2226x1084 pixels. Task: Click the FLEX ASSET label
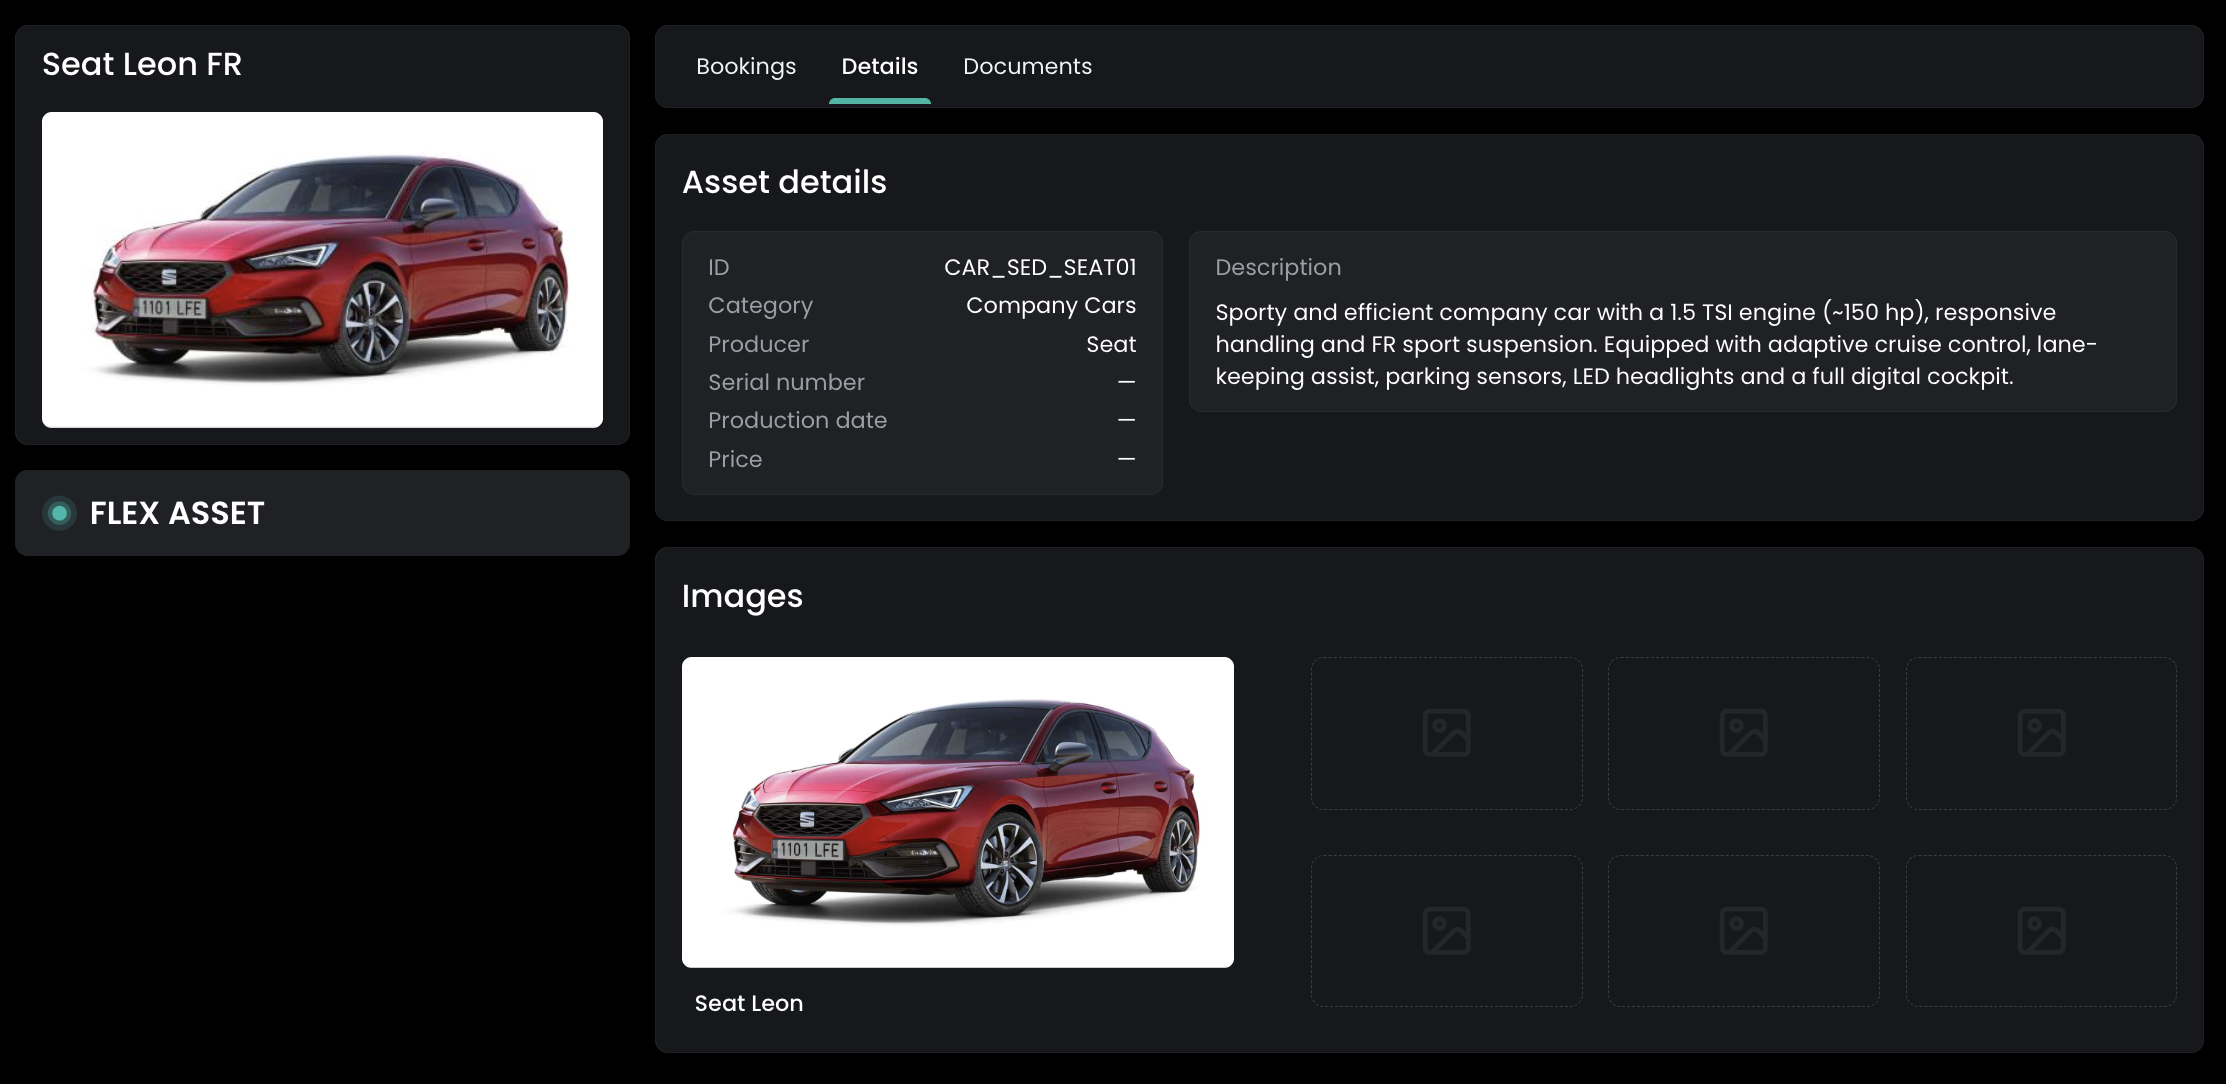tap(177, 513)
